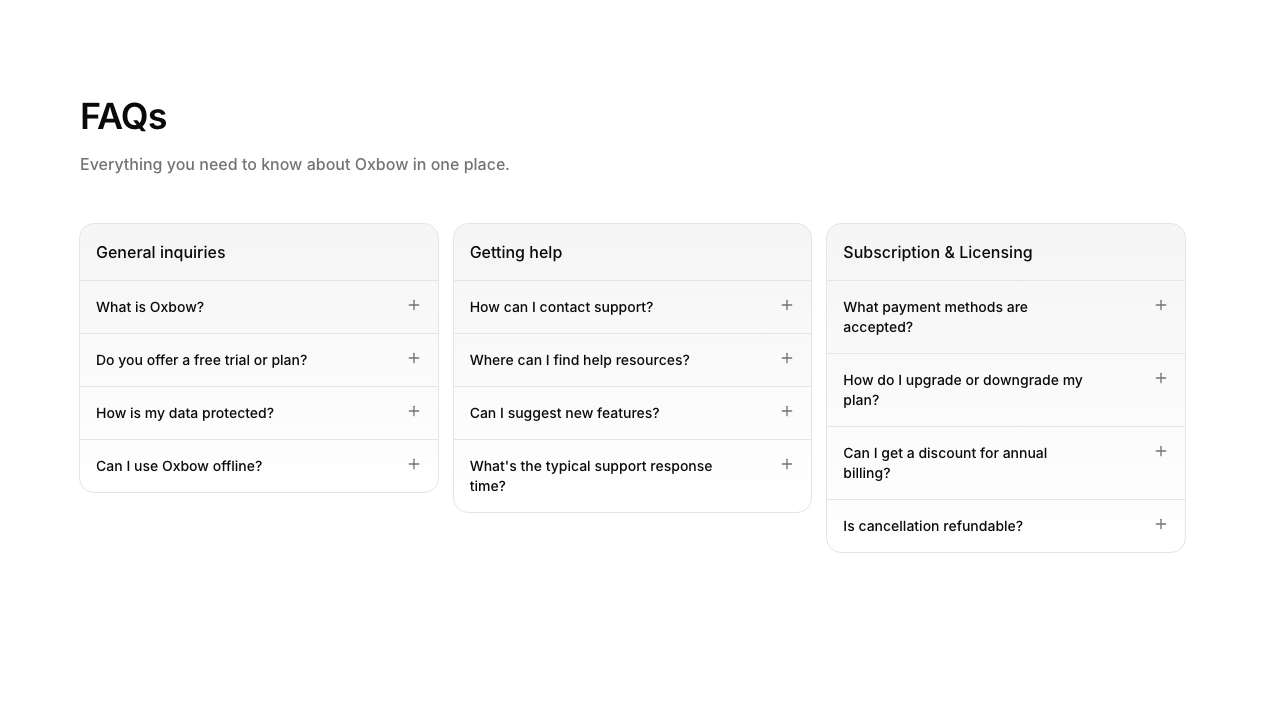Screen dimensions: 1280x720
Task: Click the plus icon beside What is Oxbow?
Action: coord(414,305)
